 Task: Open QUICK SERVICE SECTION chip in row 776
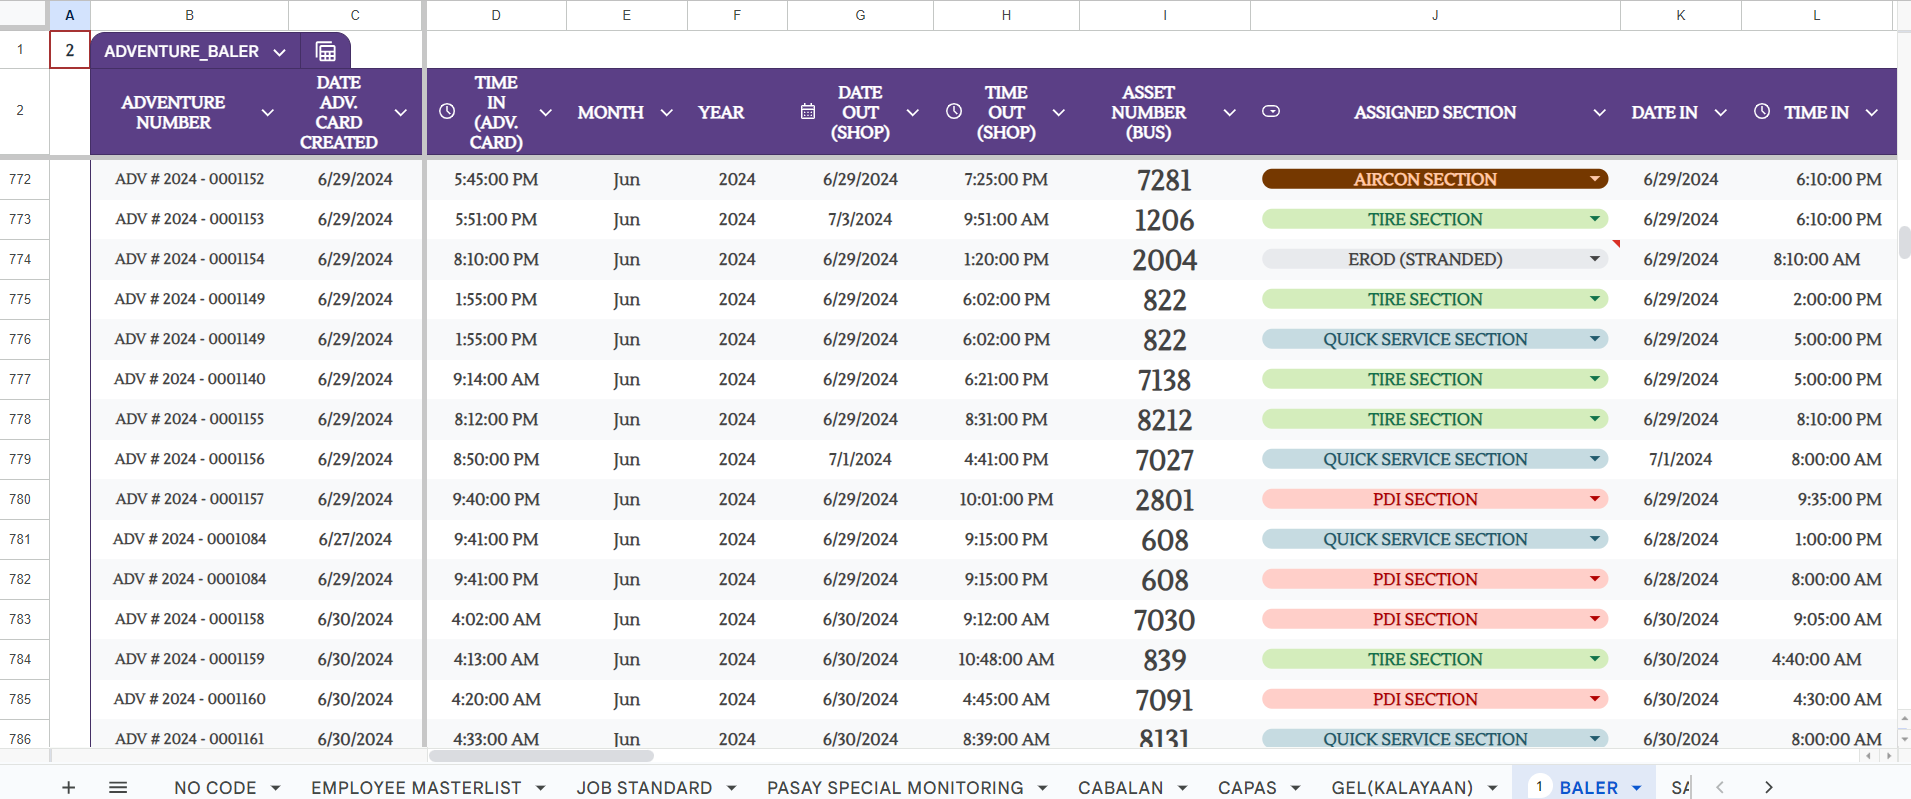click(1434, 339)
